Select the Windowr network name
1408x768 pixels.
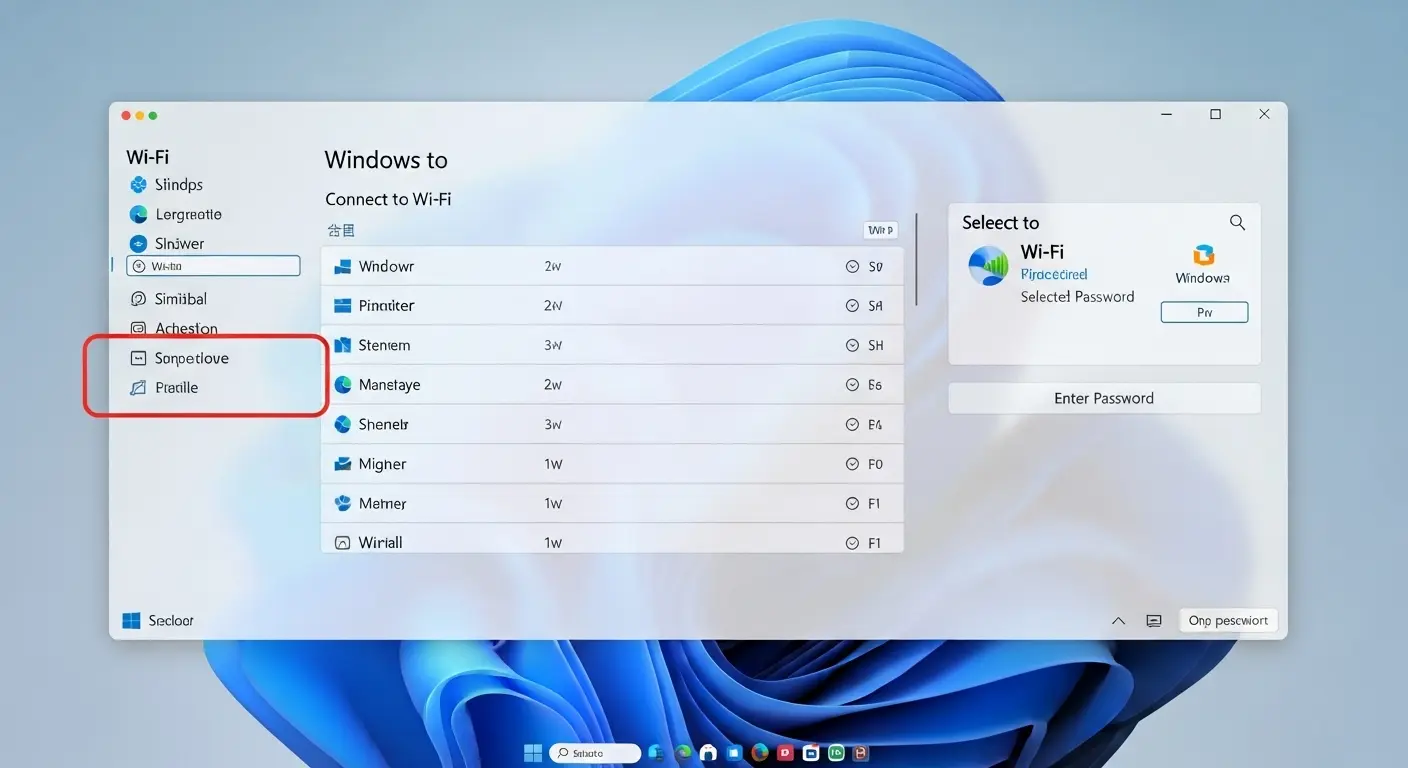pos(386,267)
